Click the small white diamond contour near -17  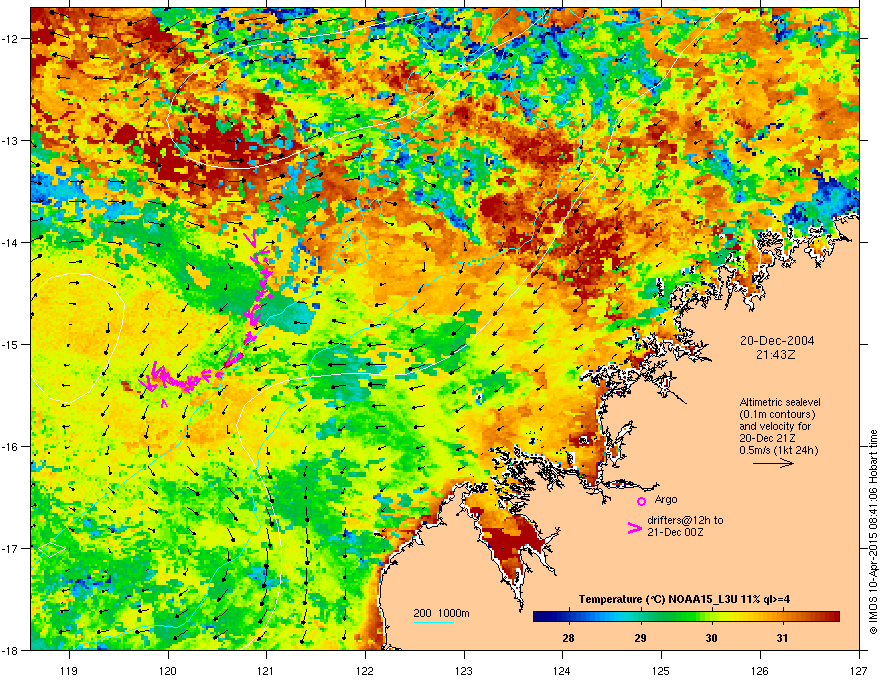point(52,549)
